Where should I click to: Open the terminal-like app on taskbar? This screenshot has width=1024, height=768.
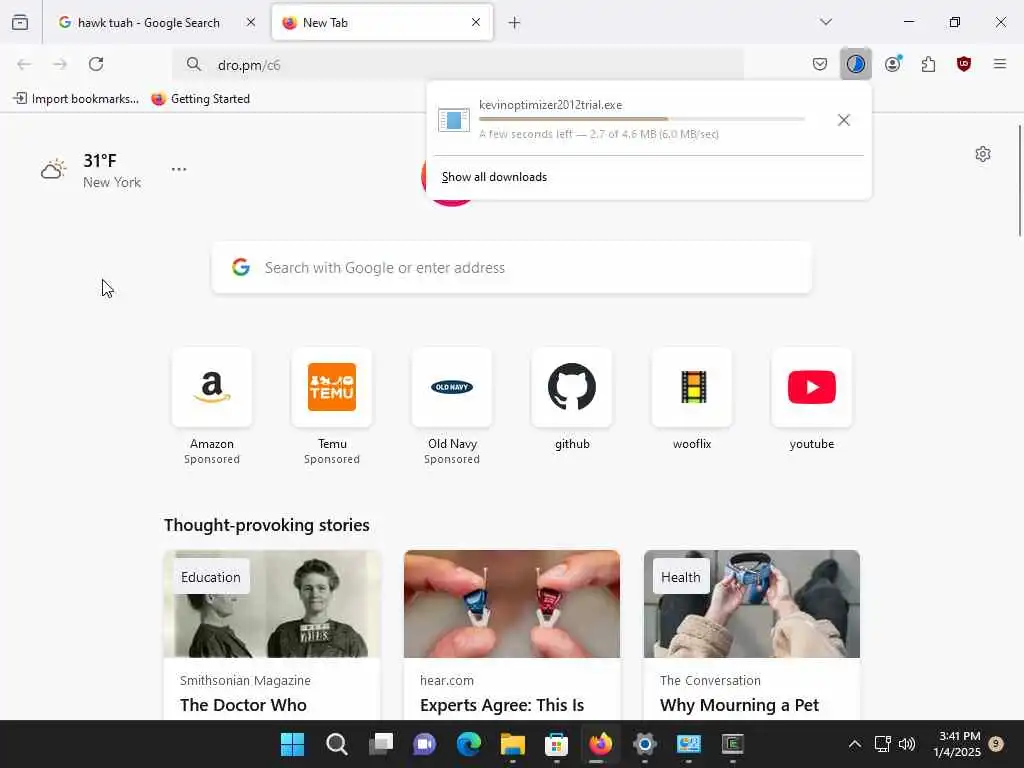[x=733, y=744]
